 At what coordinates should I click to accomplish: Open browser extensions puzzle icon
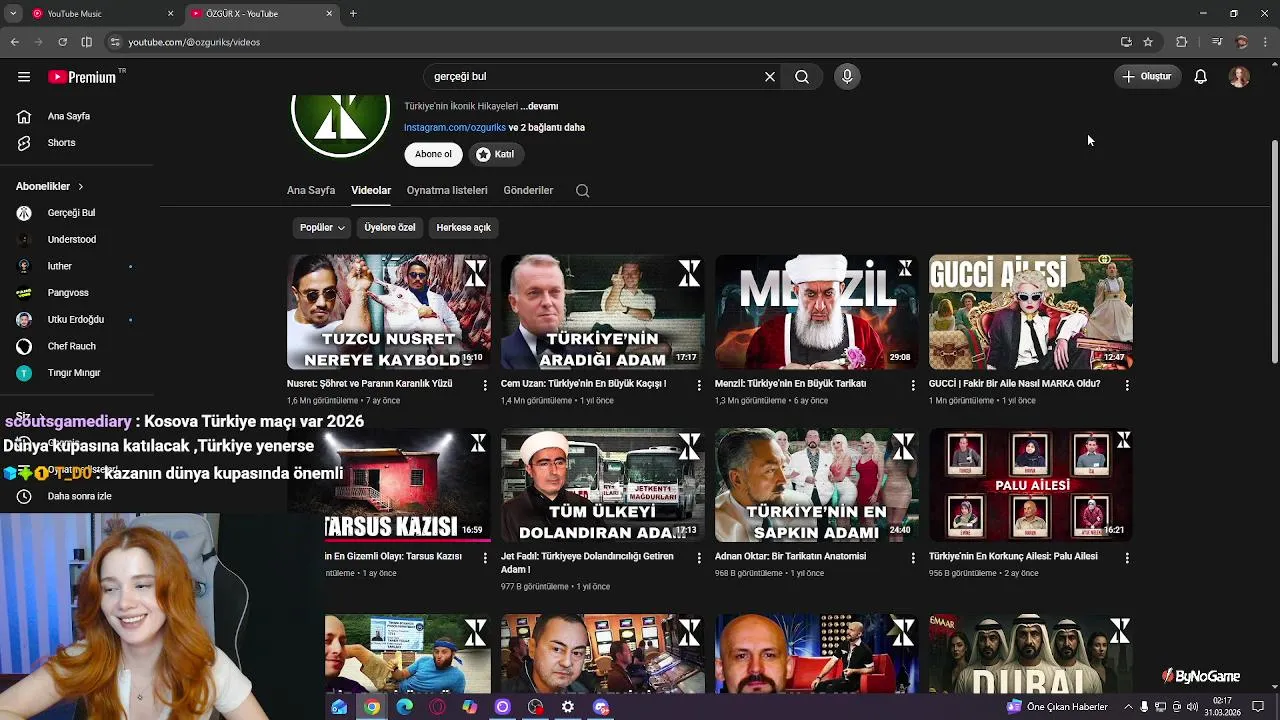point(1182,42)
